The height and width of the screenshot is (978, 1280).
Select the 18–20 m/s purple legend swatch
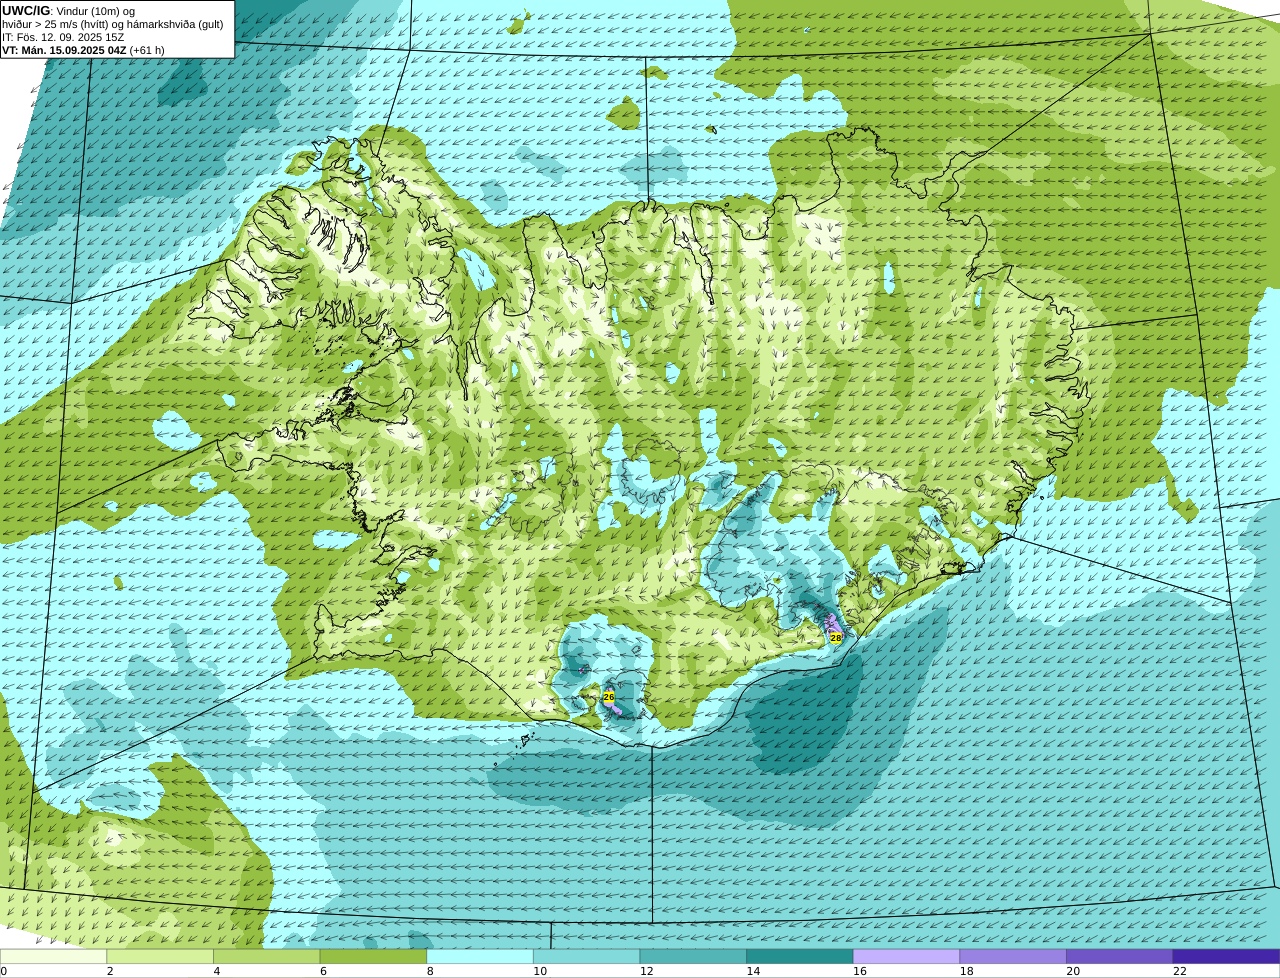tap(1013, 956)
